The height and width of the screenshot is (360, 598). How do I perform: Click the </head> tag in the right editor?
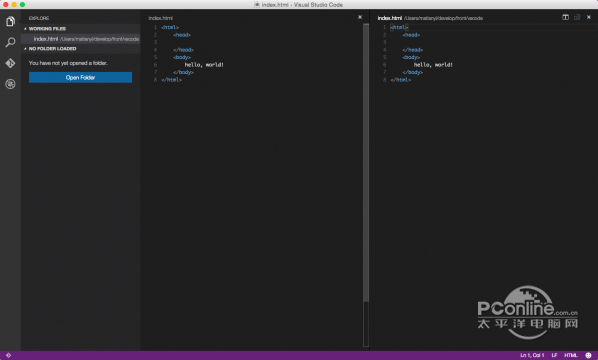click(413, 50)
